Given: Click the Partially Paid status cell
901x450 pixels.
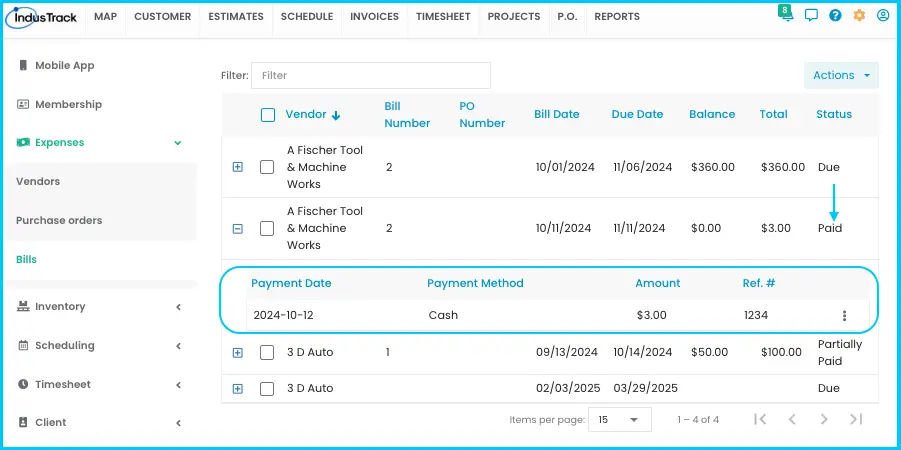Looking at the screenshot, I should pyautogui.click(x=840, y=353).
